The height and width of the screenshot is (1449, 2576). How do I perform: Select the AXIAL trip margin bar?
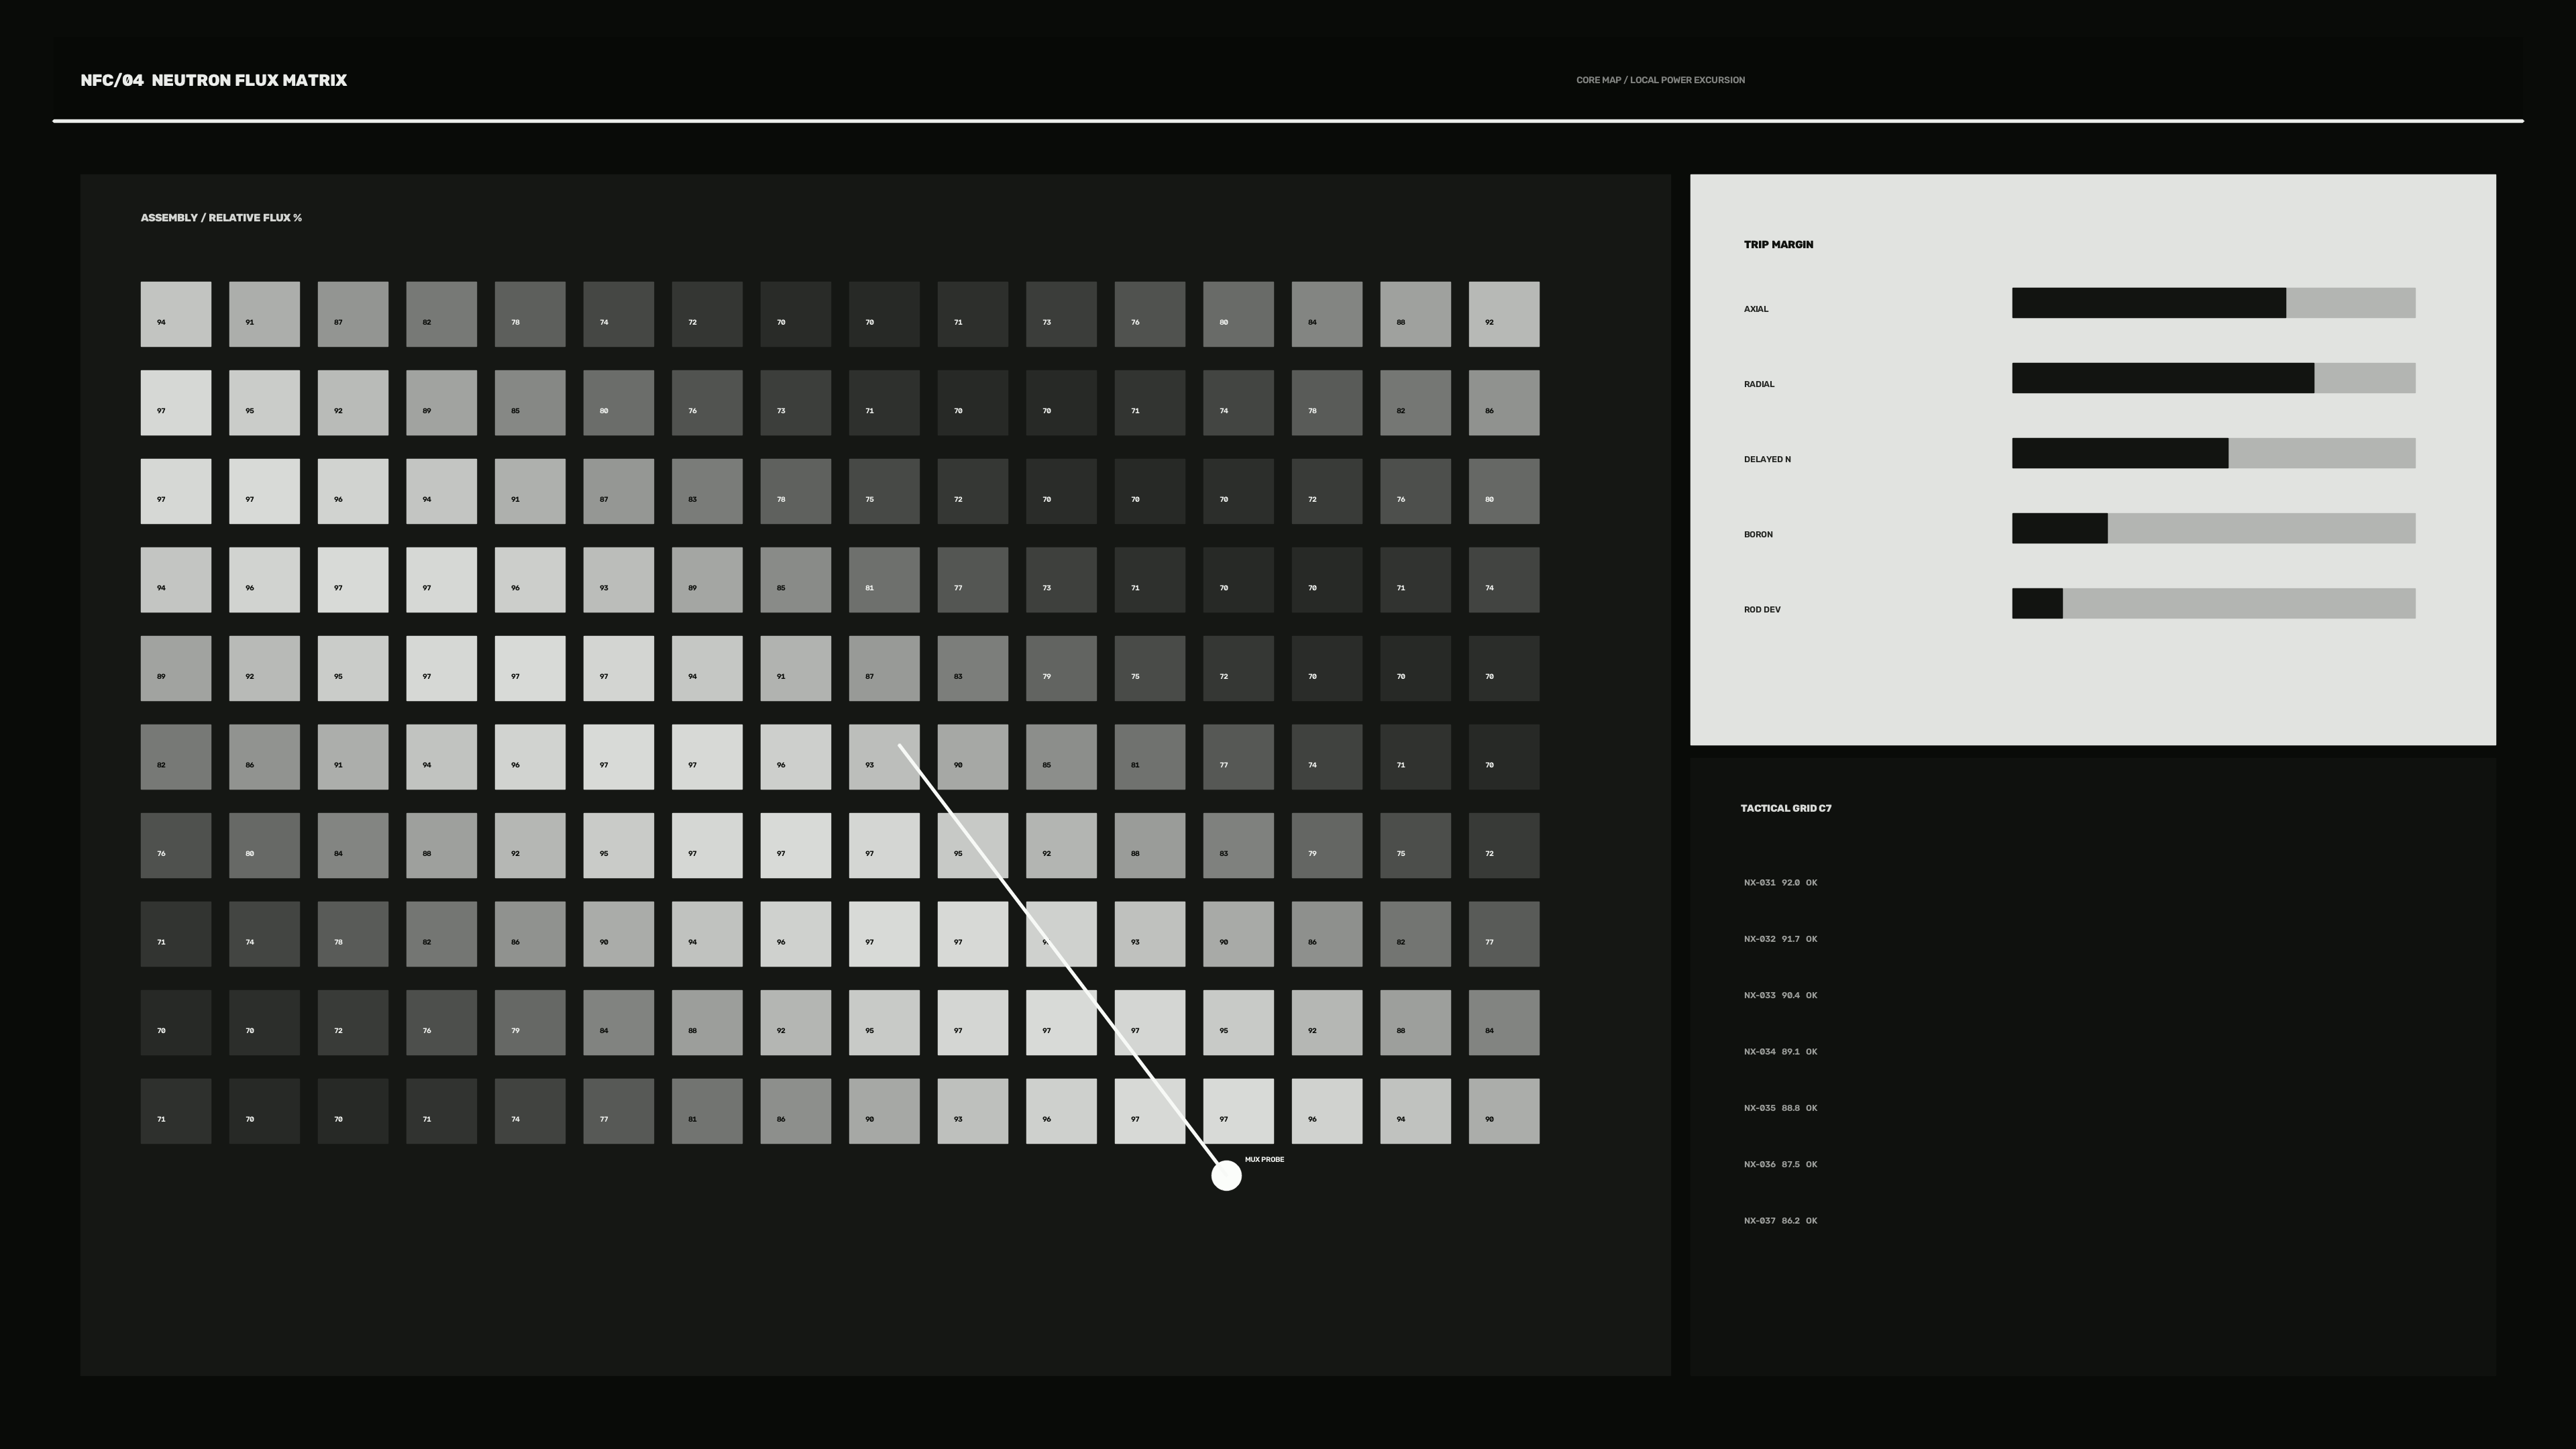(x=2213, y=303)
